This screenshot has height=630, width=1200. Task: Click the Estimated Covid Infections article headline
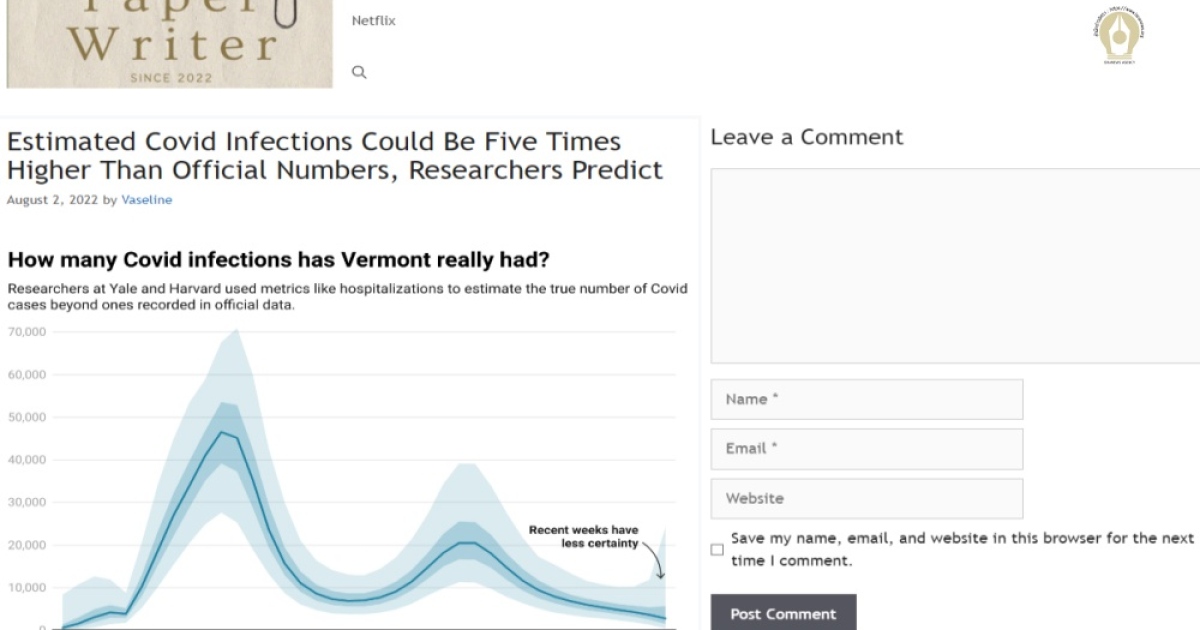[x=335, y=156]
